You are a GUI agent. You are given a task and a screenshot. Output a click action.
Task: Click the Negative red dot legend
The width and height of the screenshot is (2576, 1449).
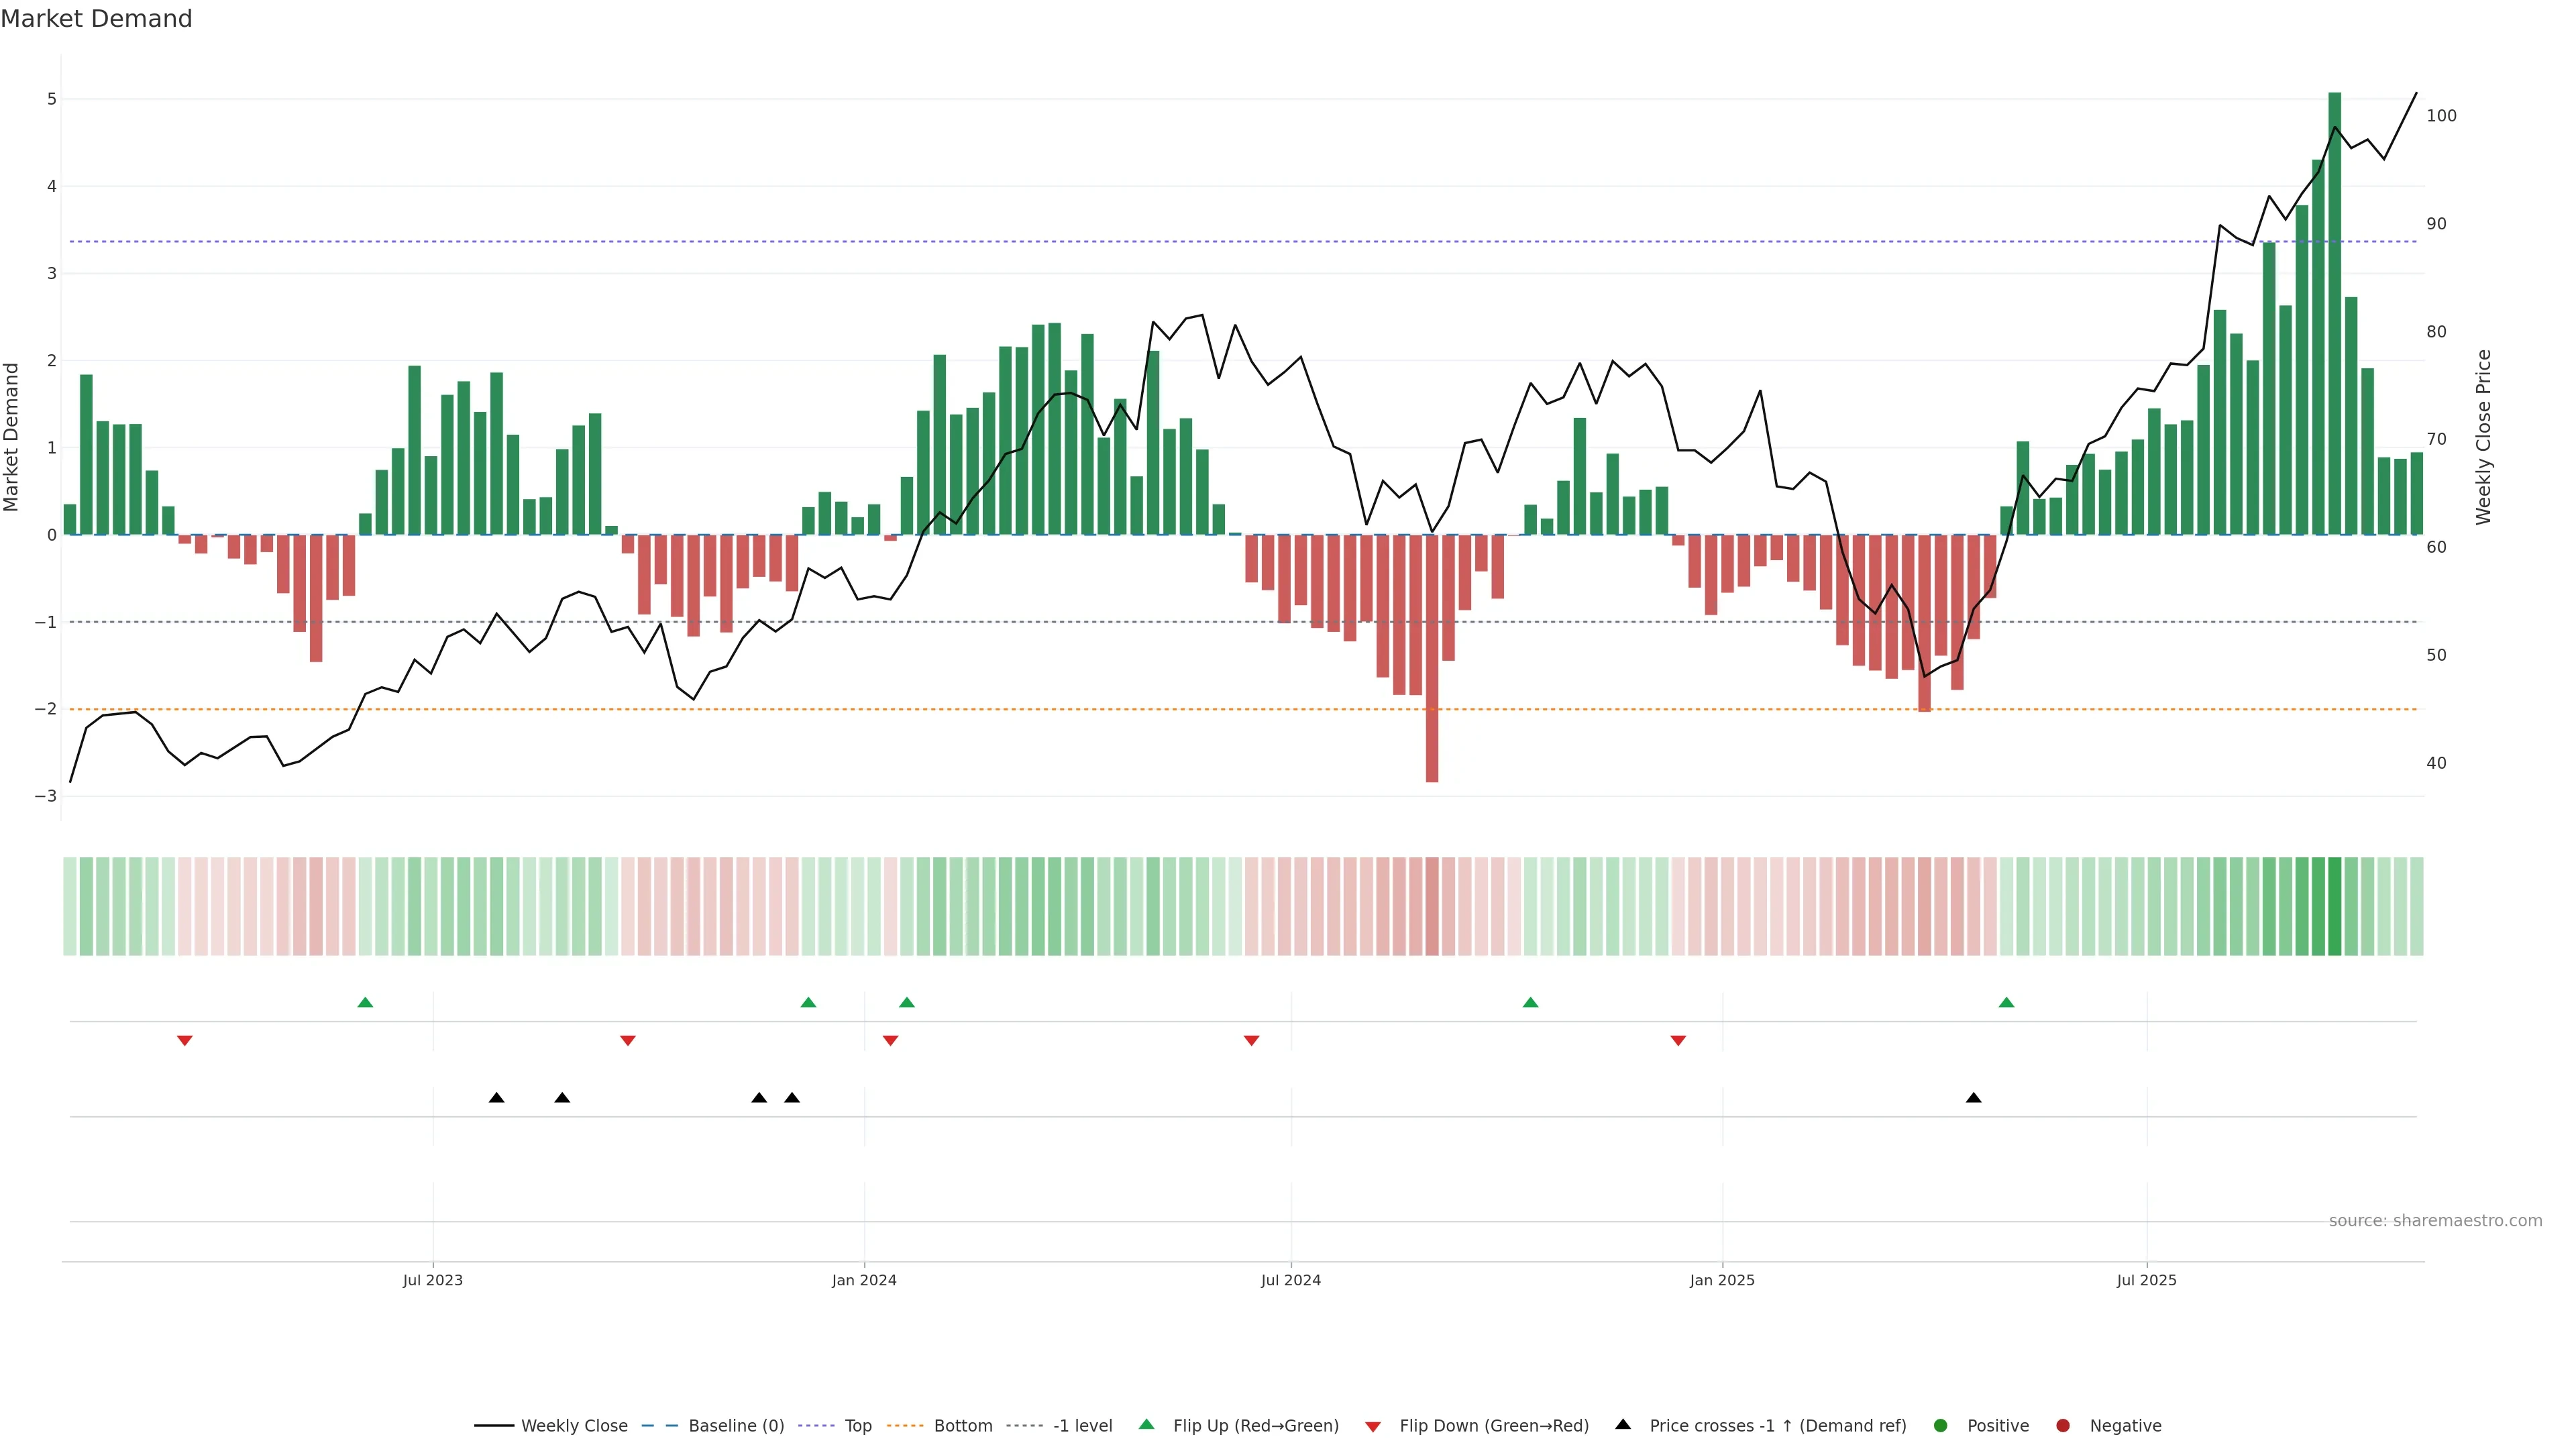pyautogui.click(x=2063, y=1426)
